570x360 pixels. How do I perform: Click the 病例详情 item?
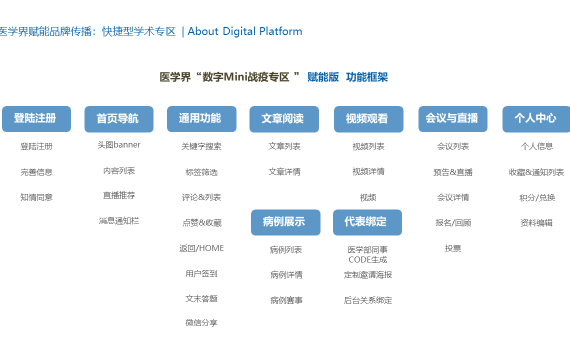click(286, 275)
